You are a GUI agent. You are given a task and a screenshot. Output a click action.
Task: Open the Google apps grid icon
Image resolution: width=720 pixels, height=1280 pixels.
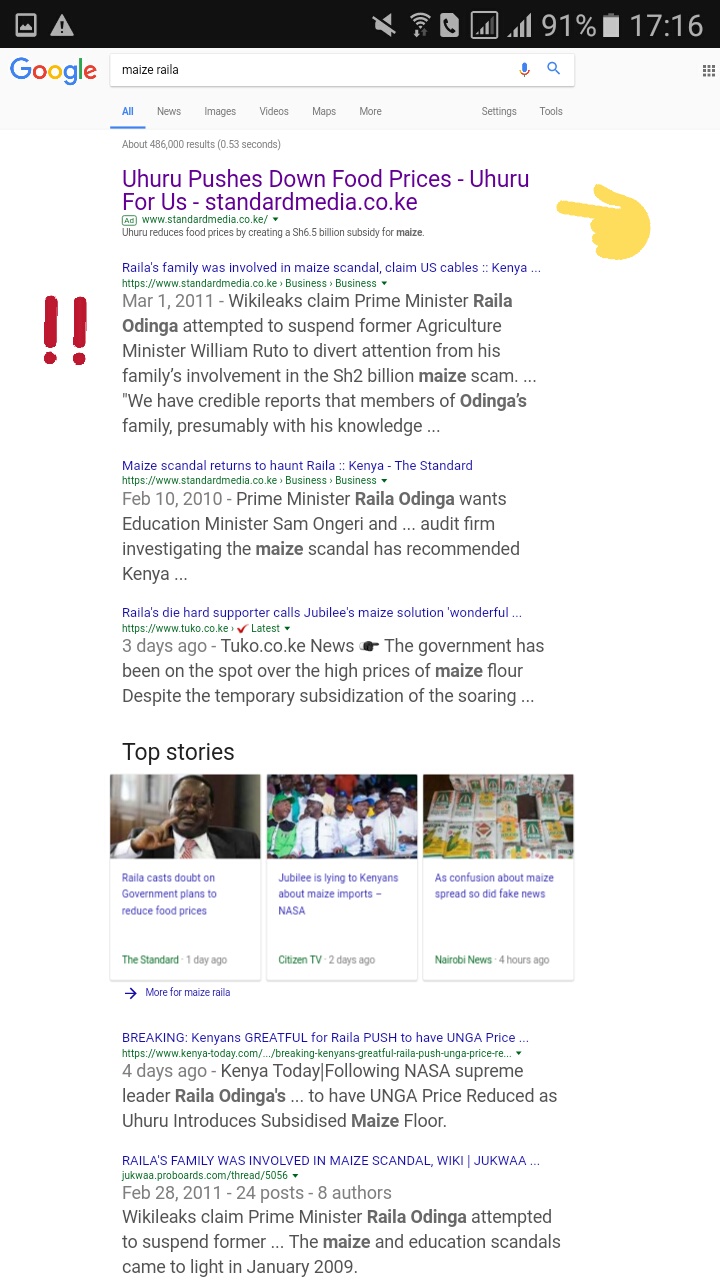[708, 70]
